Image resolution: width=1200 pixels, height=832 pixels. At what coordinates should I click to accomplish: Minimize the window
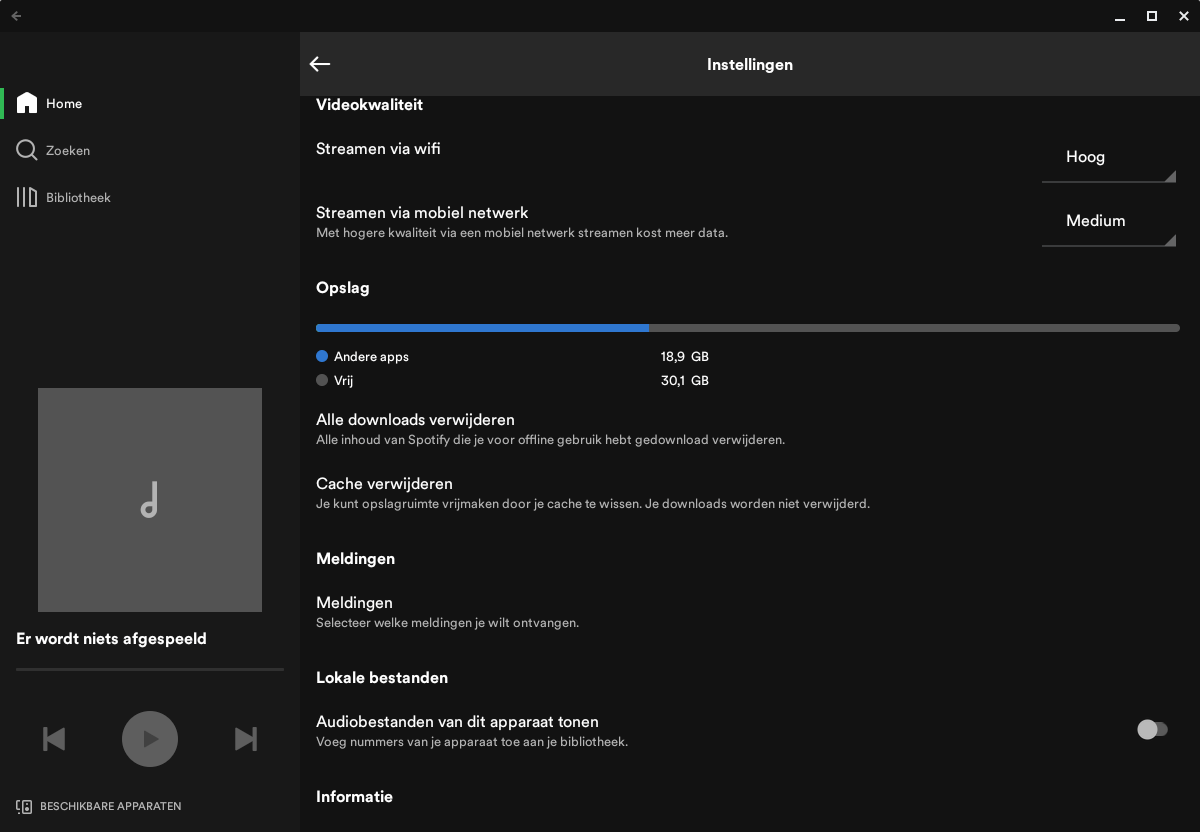coord(1118,16)
